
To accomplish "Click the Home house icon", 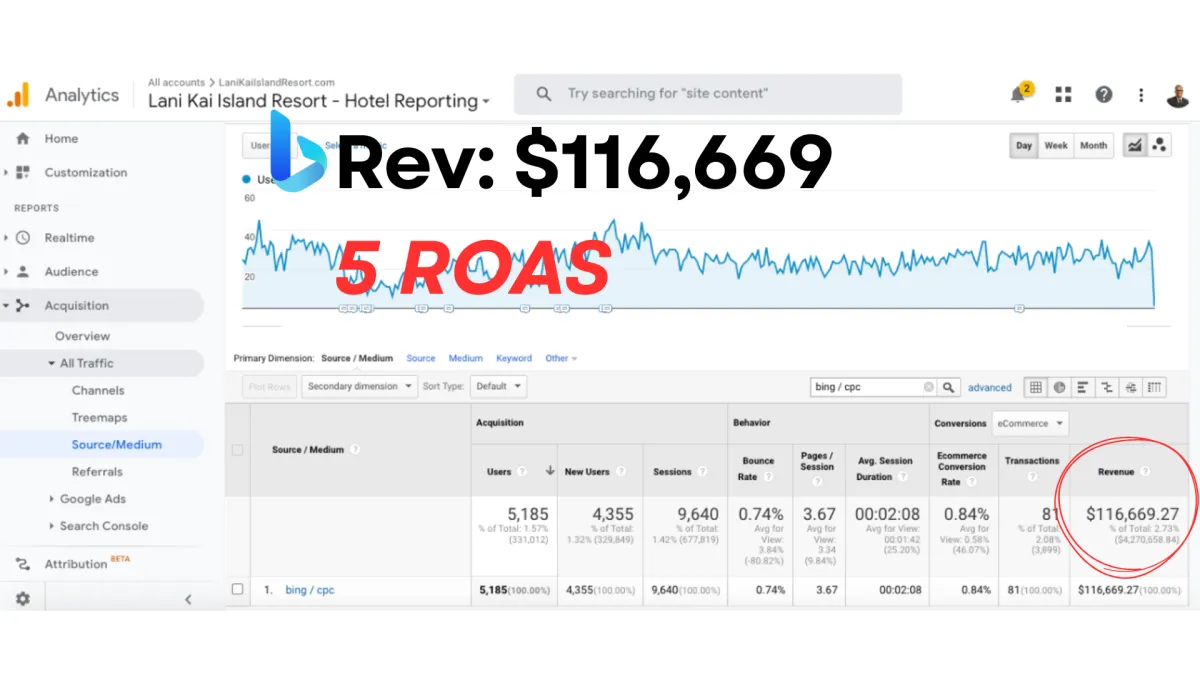I will tap(22, 139).
